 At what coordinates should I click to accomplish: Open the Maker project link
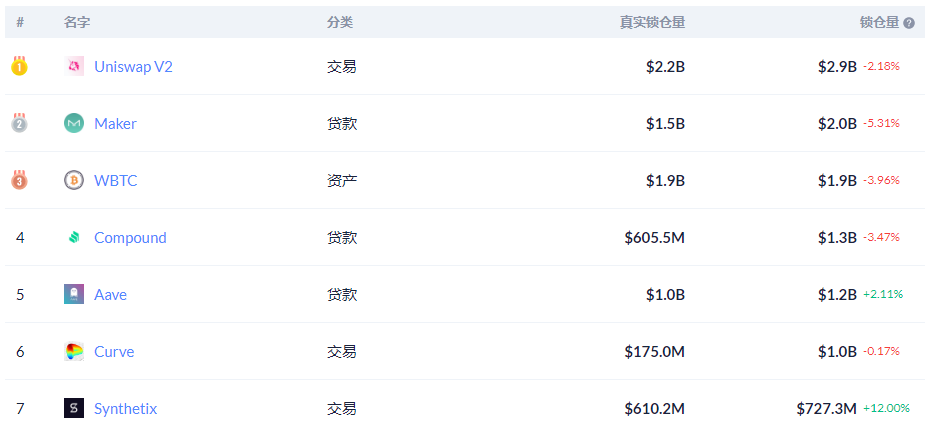pyautogui.click(x=115, y=124)
